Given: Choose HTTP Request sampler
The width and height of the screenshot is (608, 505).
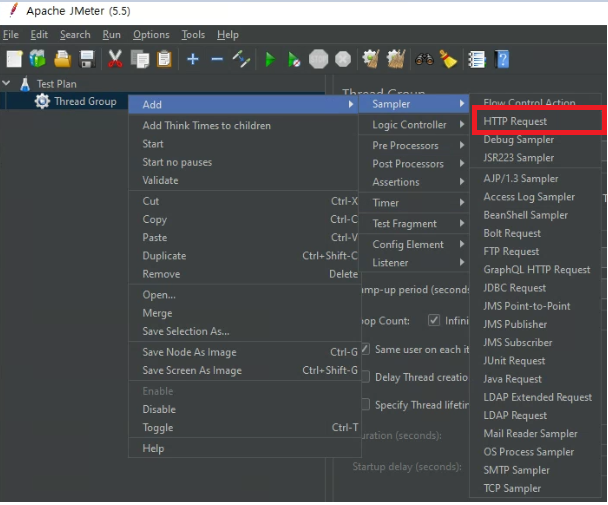Looking at the screenshot, I should click(537, 121).
